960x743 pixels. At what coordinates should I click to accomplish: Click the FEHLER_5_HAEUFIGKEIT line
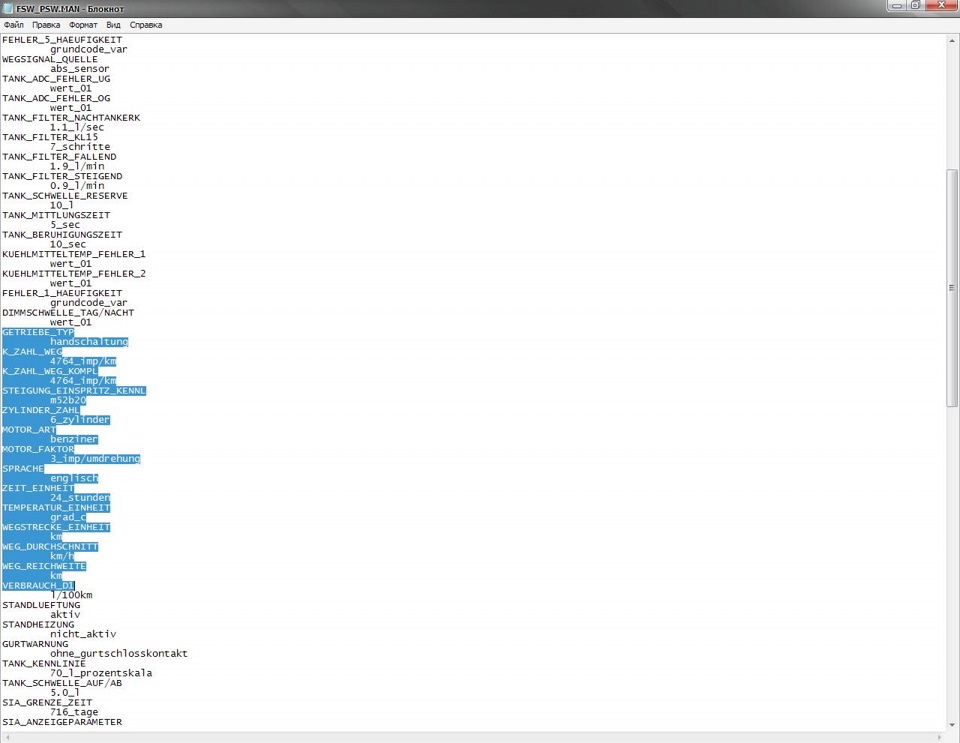[x=62, y=40]
